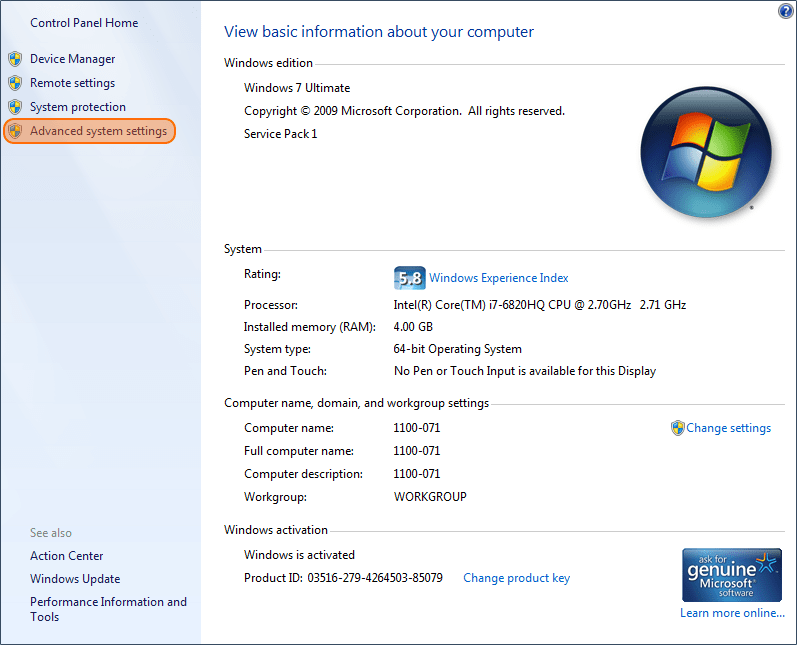Click the Windows is activated text

click(299, 555)
